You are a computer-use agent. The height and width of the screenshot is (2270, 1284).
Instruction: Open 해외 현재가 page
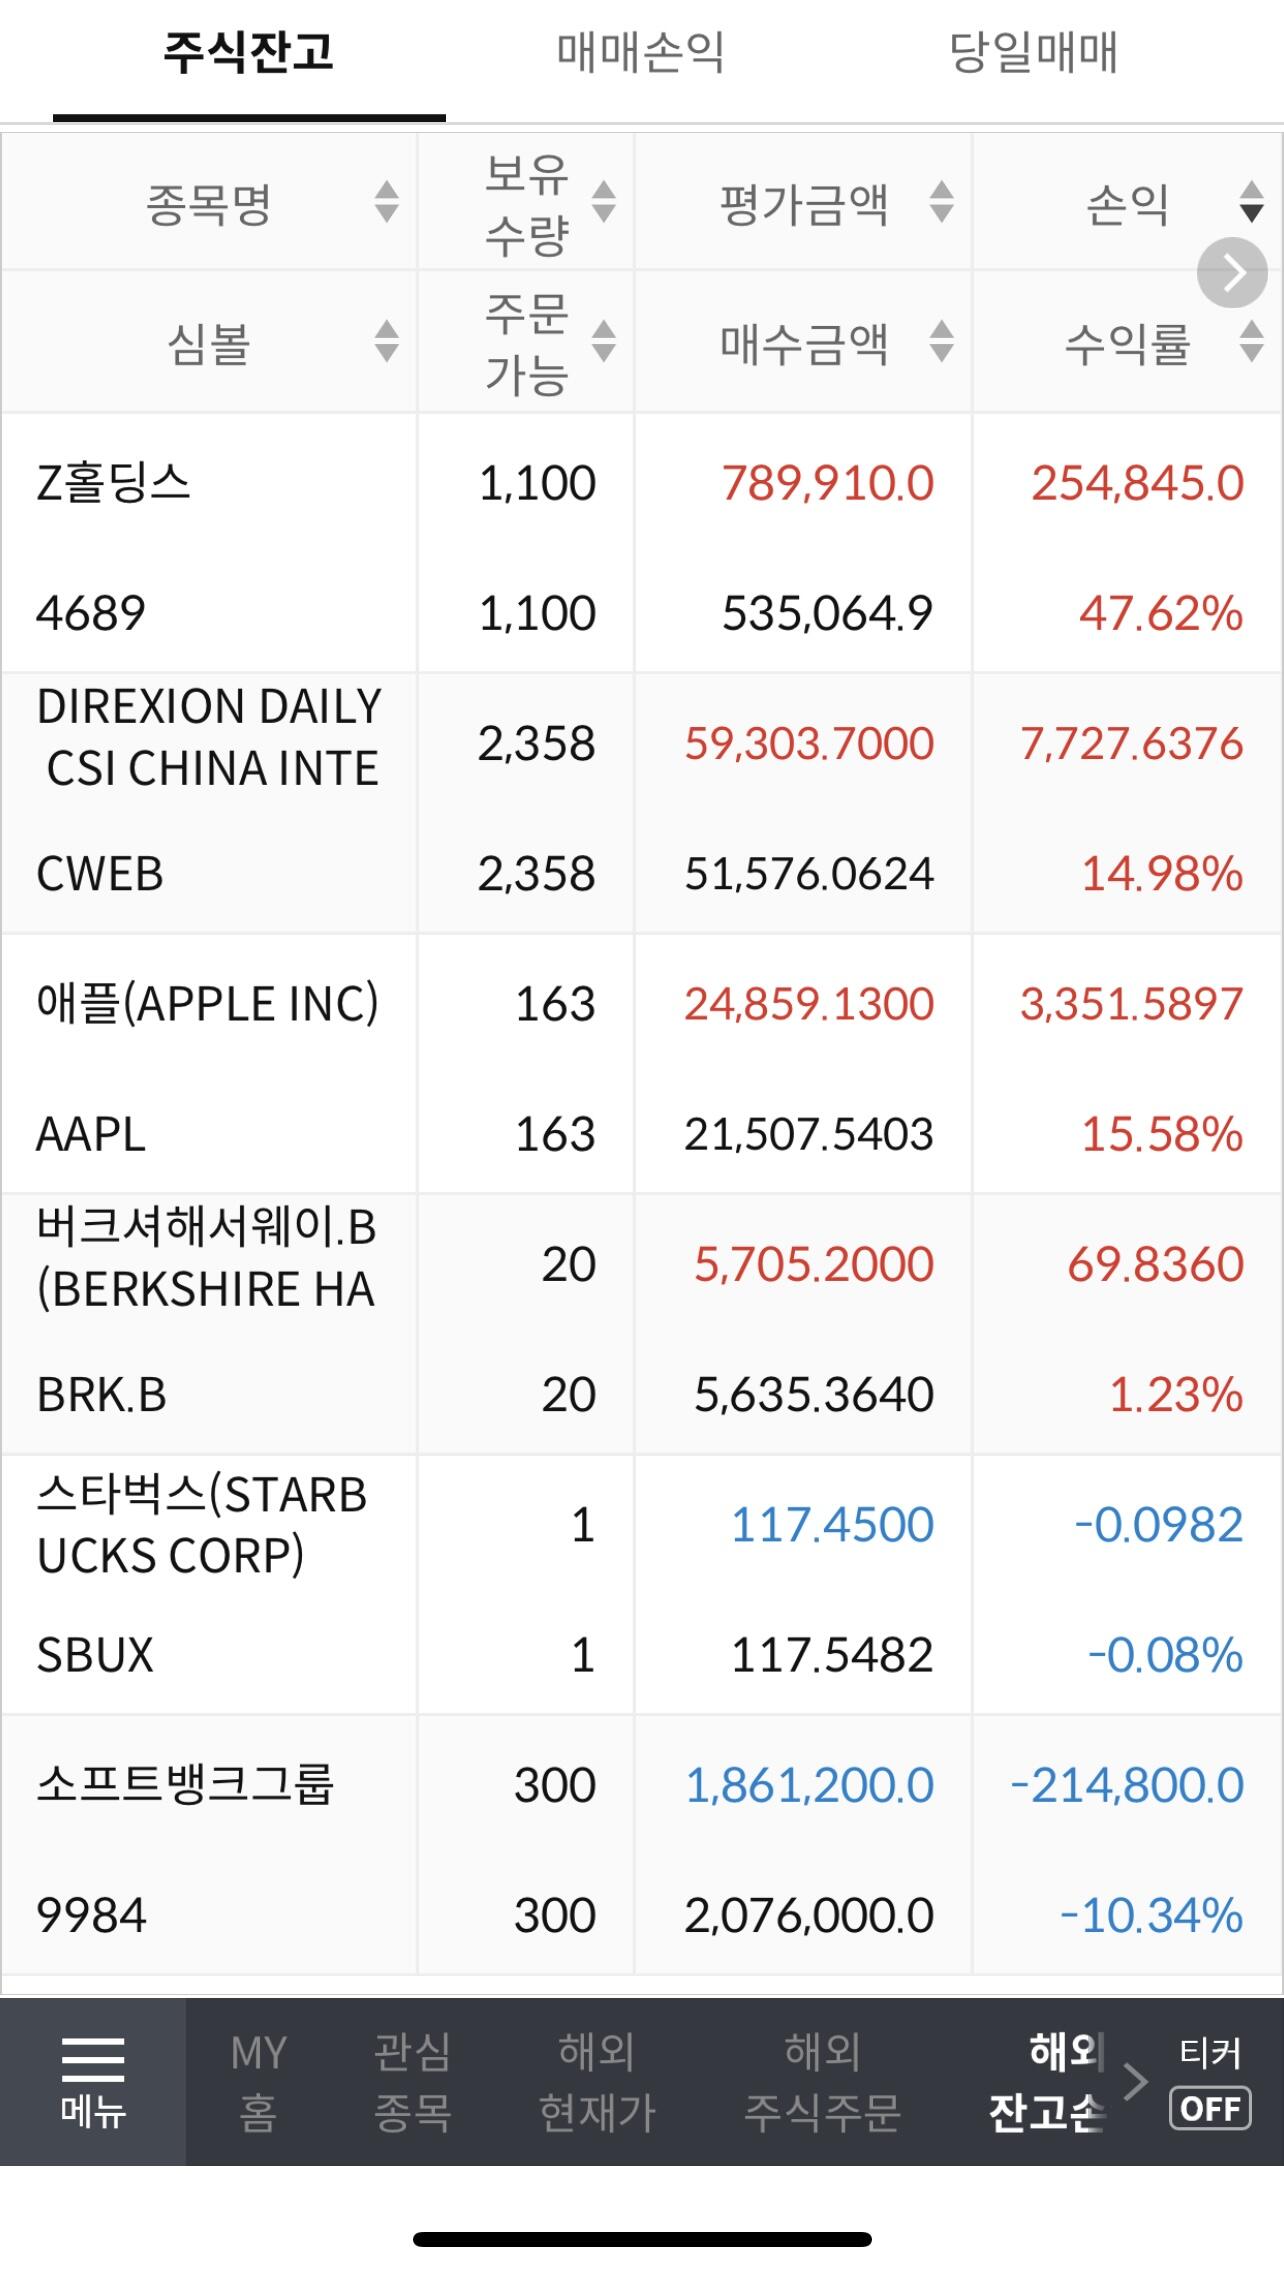coord(597,2083)
